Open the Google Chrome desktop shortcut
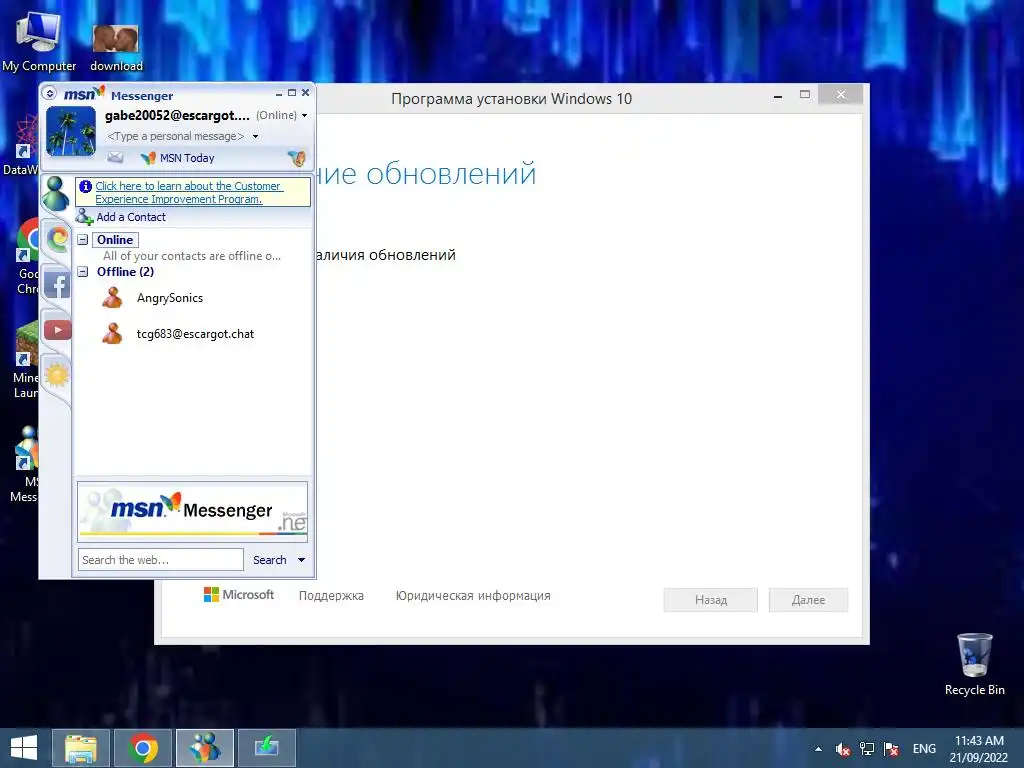This screenshot has height=768, width=1024. coord(27,256)
